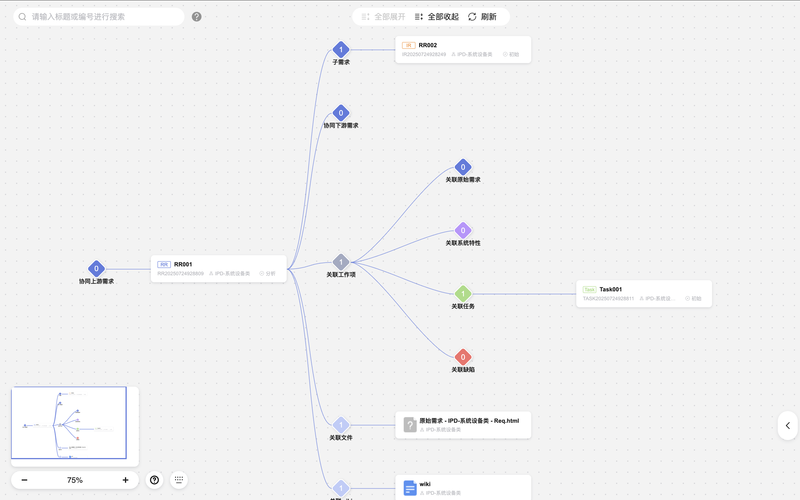Click the 关联系统特性 label text
800x500 pixels.
(463, 243)
